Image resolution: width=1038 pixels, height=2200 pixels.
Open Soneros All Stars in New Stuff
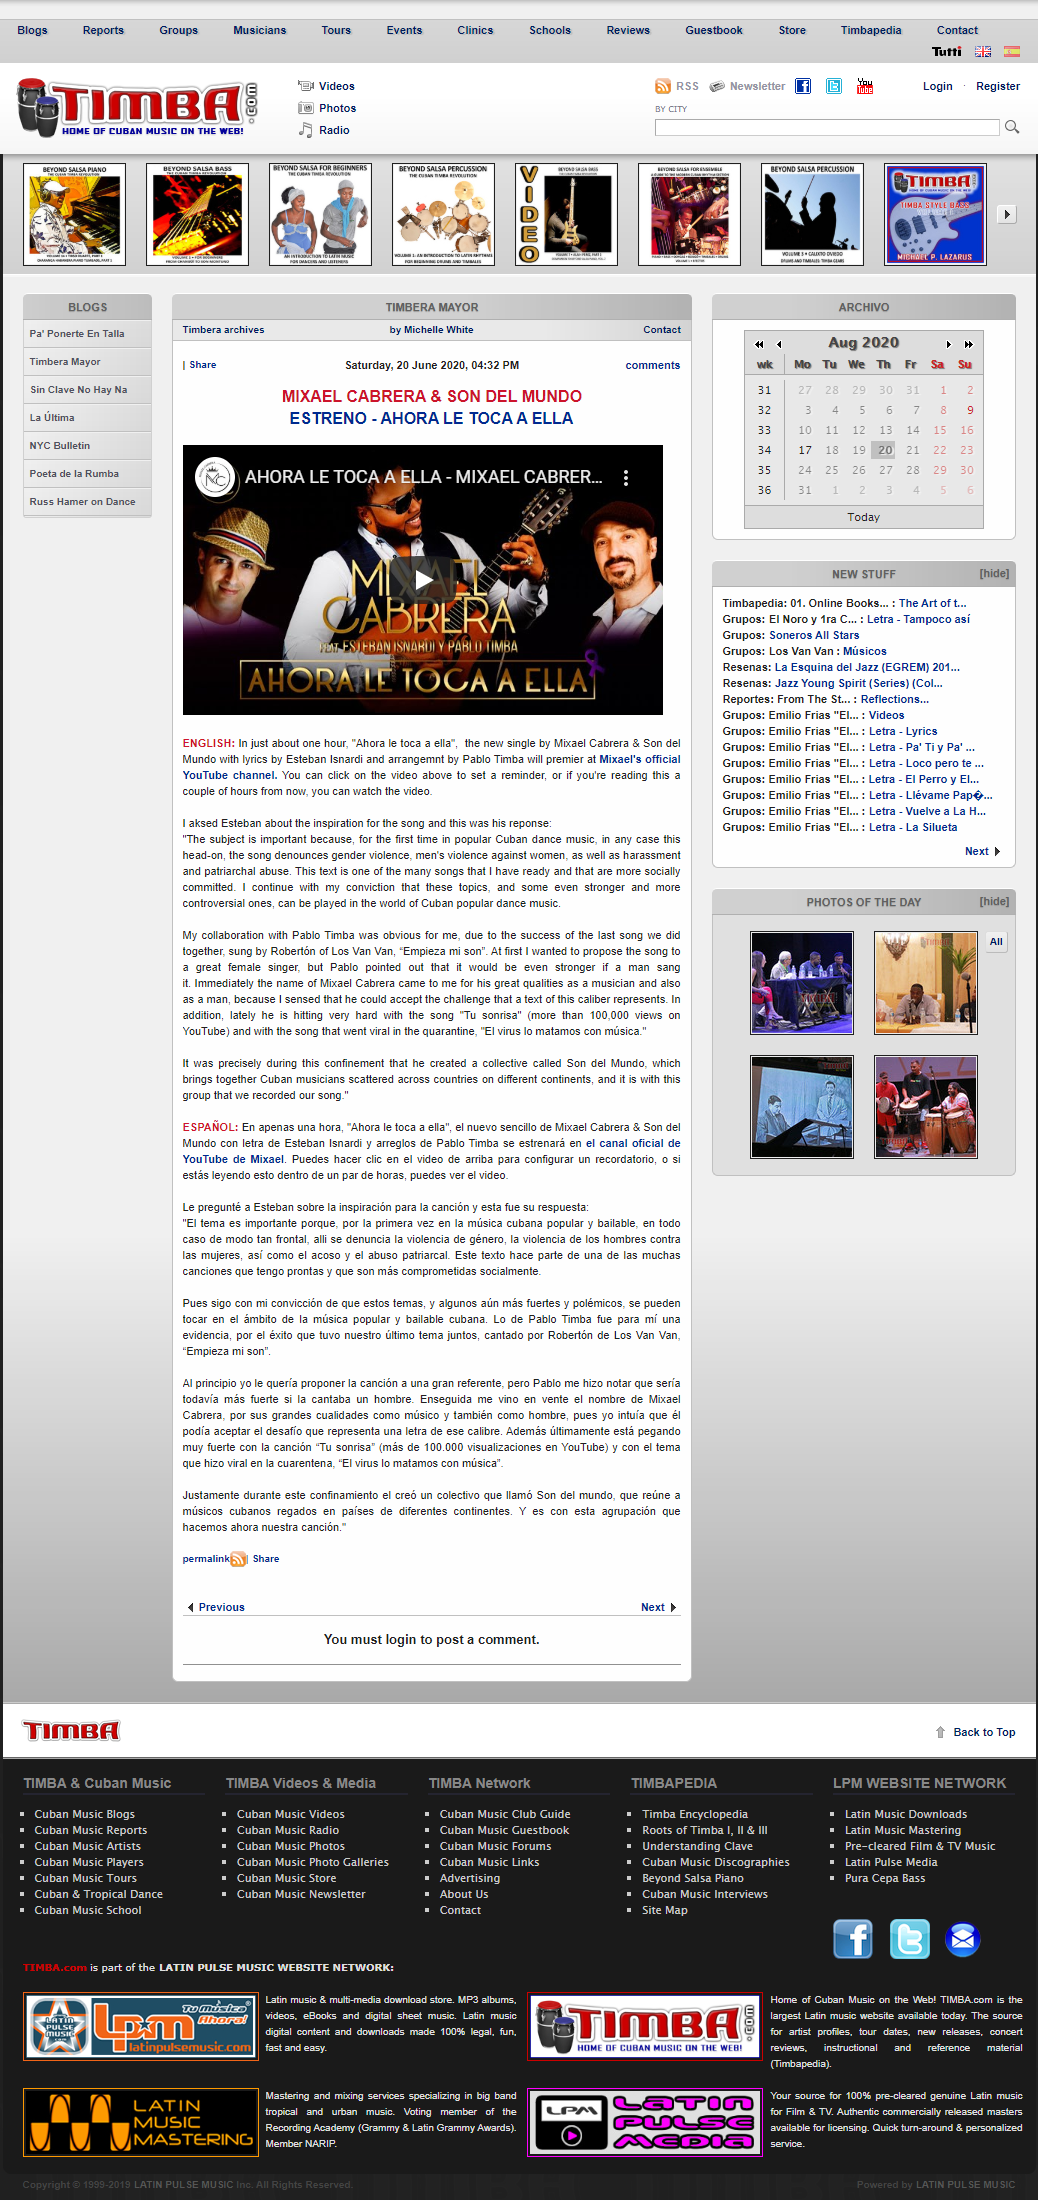(814, 635)
